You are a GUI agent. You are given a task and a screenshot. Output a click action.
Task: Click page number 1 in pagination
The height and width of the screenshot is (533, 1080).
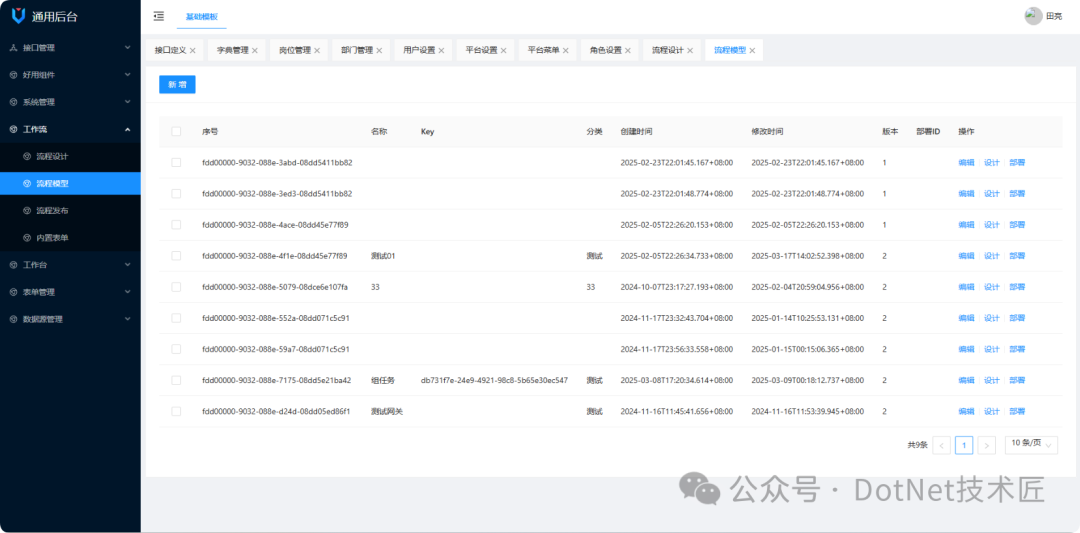point(963,445)
